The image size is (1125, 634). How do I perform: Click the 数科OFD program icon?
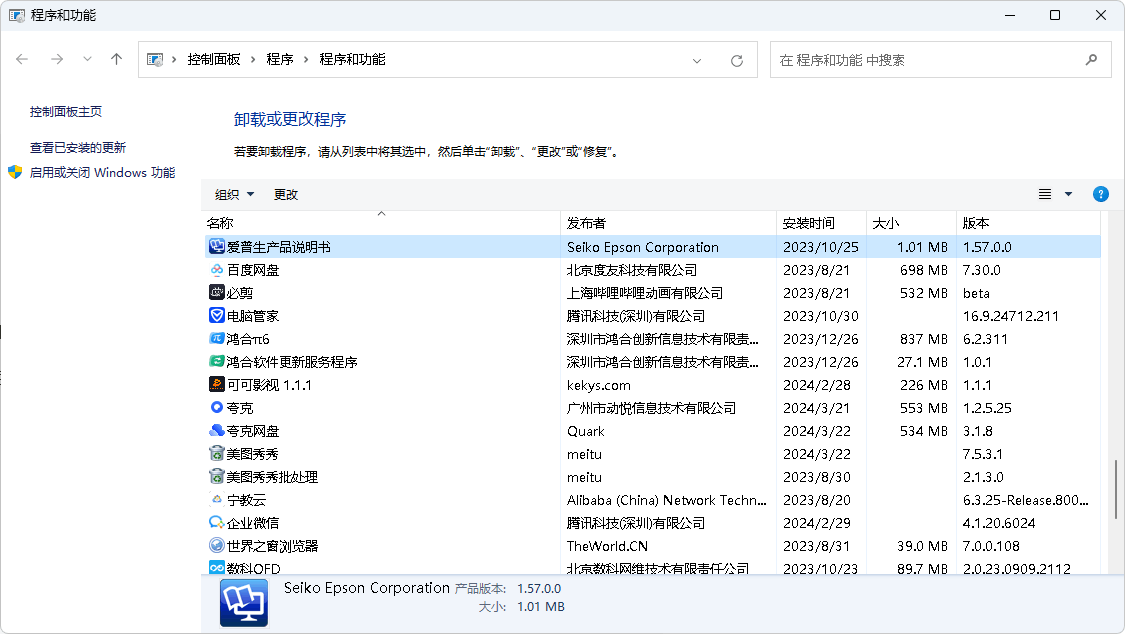217,567
